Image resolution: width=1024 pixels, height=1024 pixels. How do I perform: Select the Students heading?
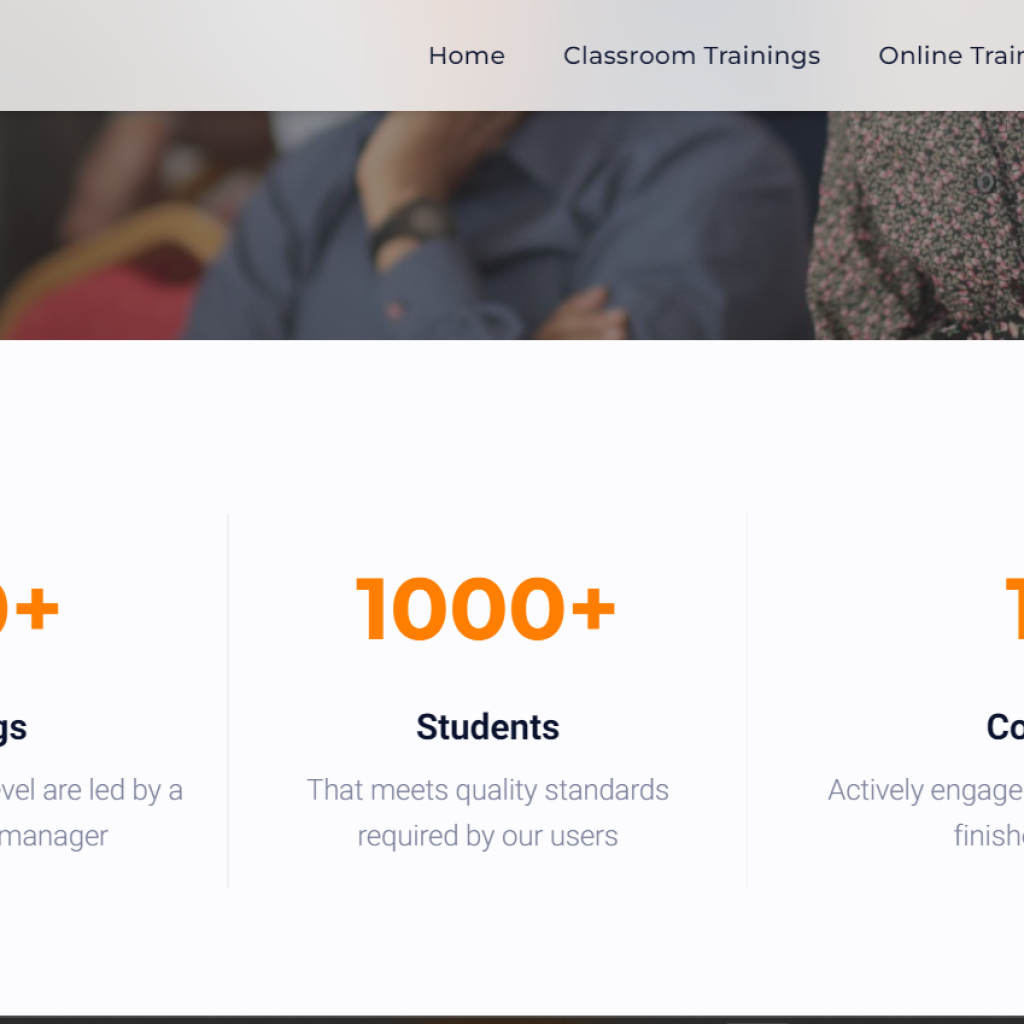point(488,727)
